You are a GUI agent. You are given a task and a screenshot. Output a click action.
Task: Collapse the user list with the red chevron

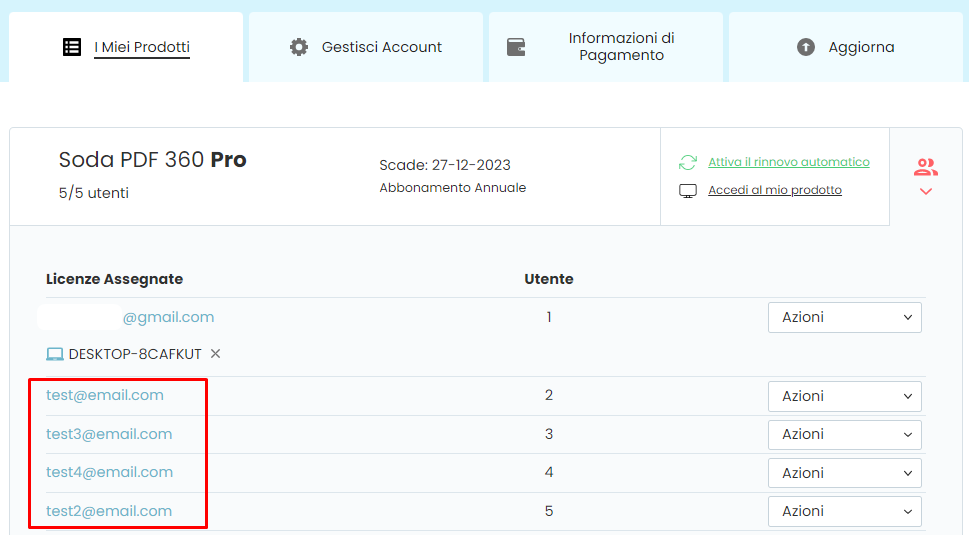926,192
